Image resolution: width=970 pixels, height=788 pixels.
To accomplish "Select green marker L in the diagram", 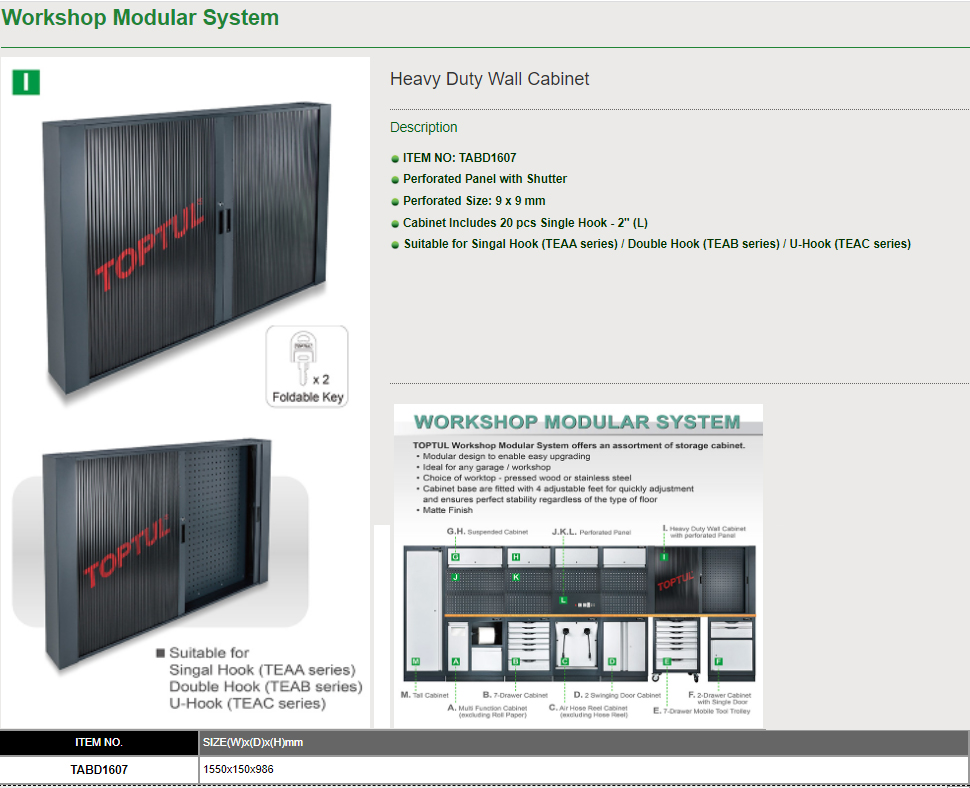I will point(563,599).
